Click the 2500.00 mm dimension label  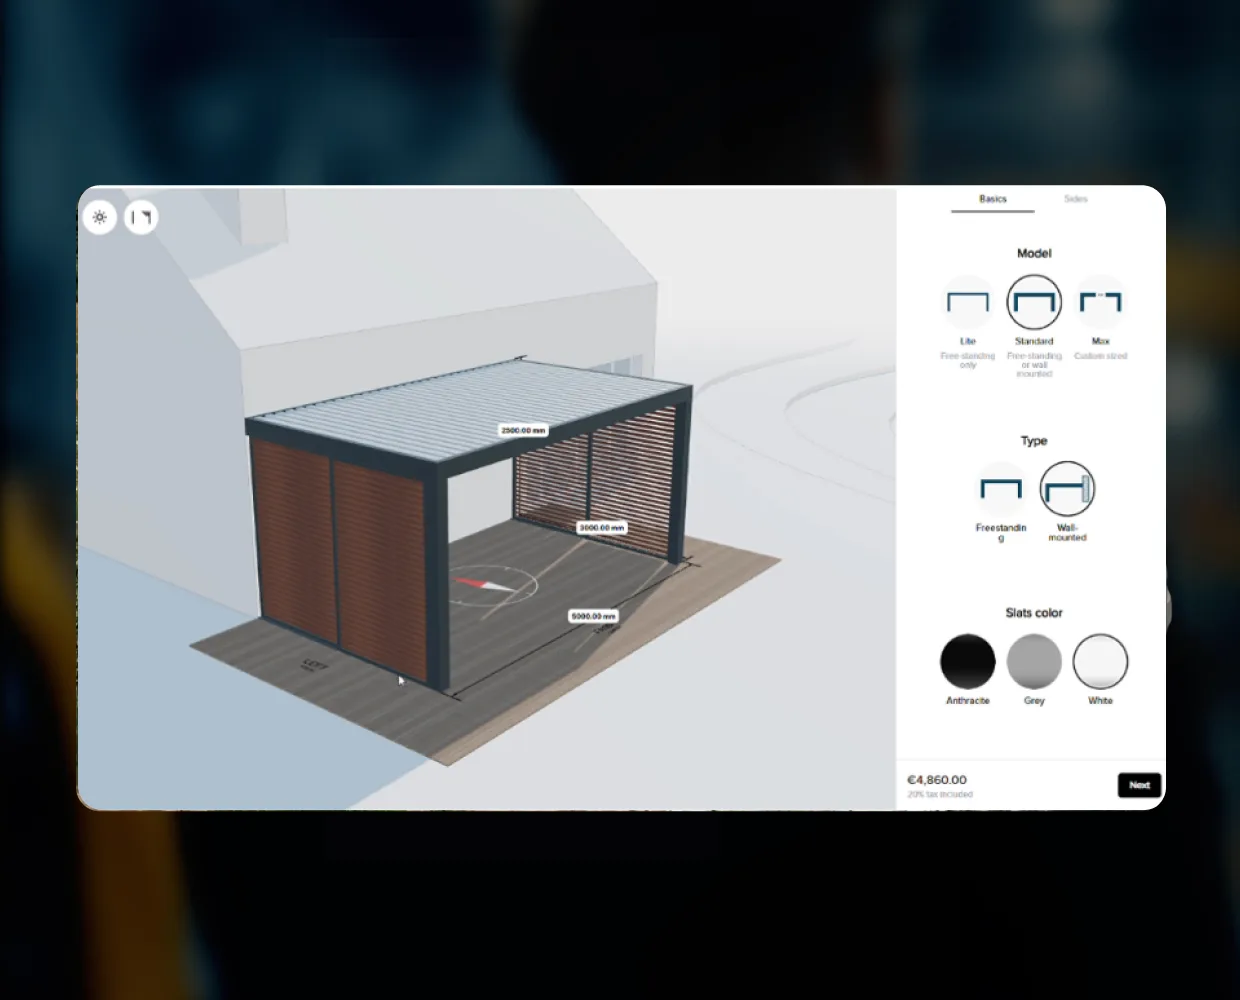coord(523,430)
